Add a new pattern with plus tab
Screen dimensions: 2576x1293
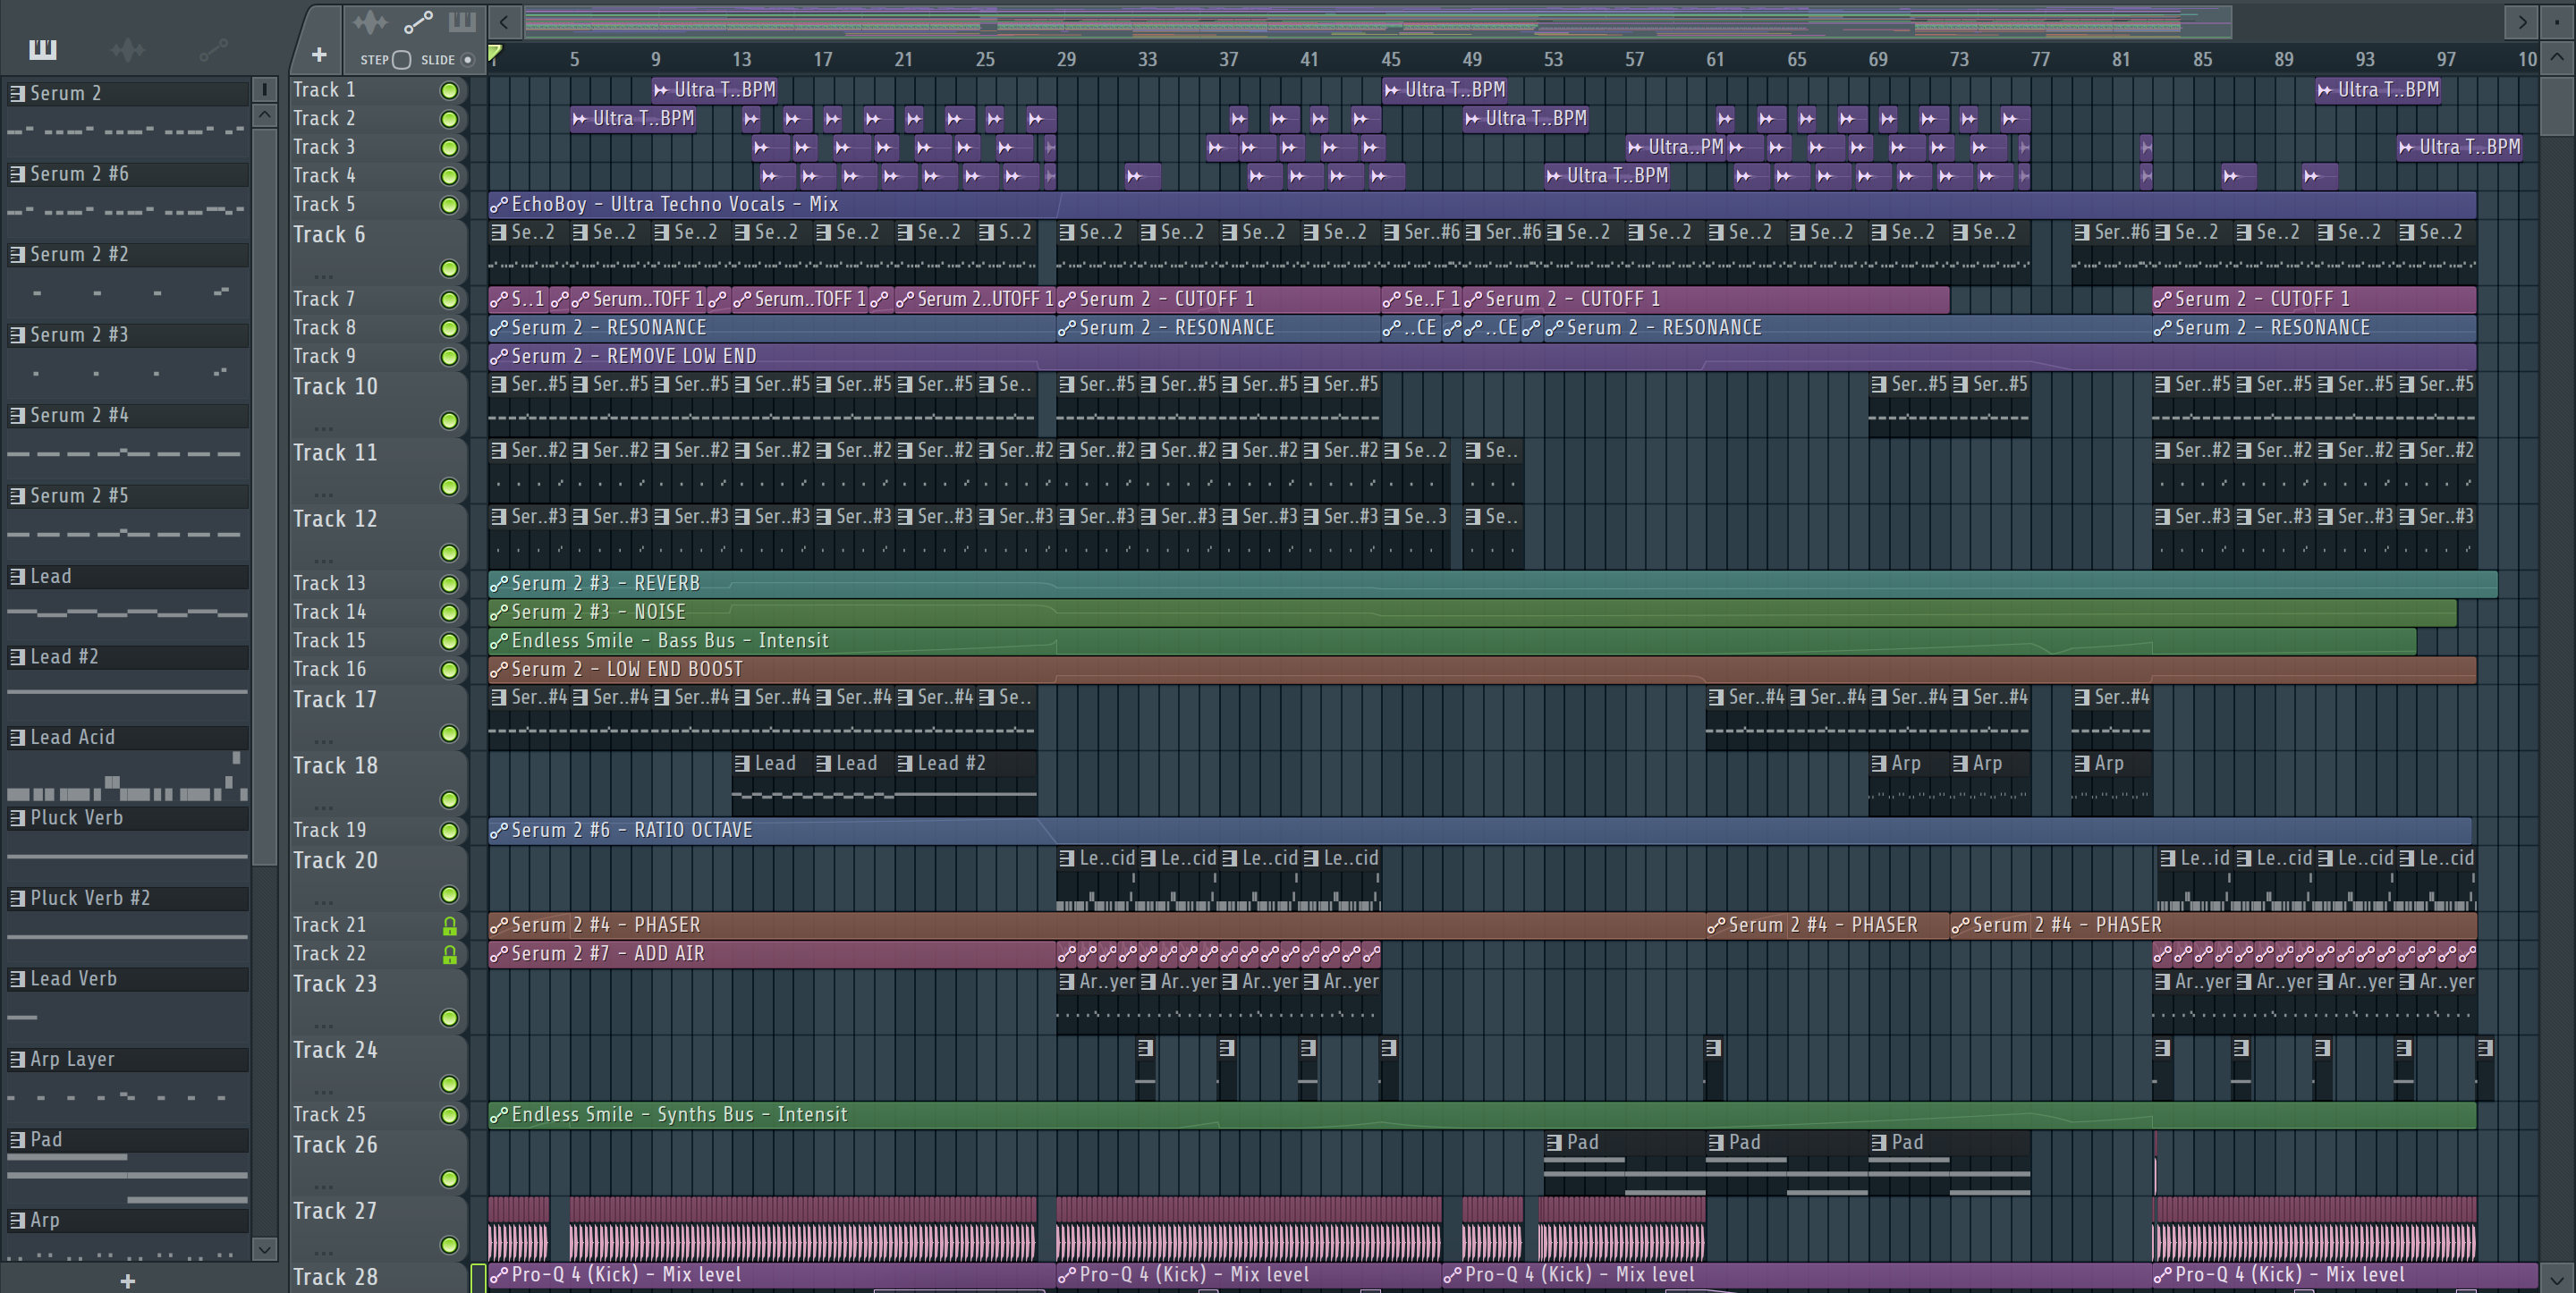319,54
